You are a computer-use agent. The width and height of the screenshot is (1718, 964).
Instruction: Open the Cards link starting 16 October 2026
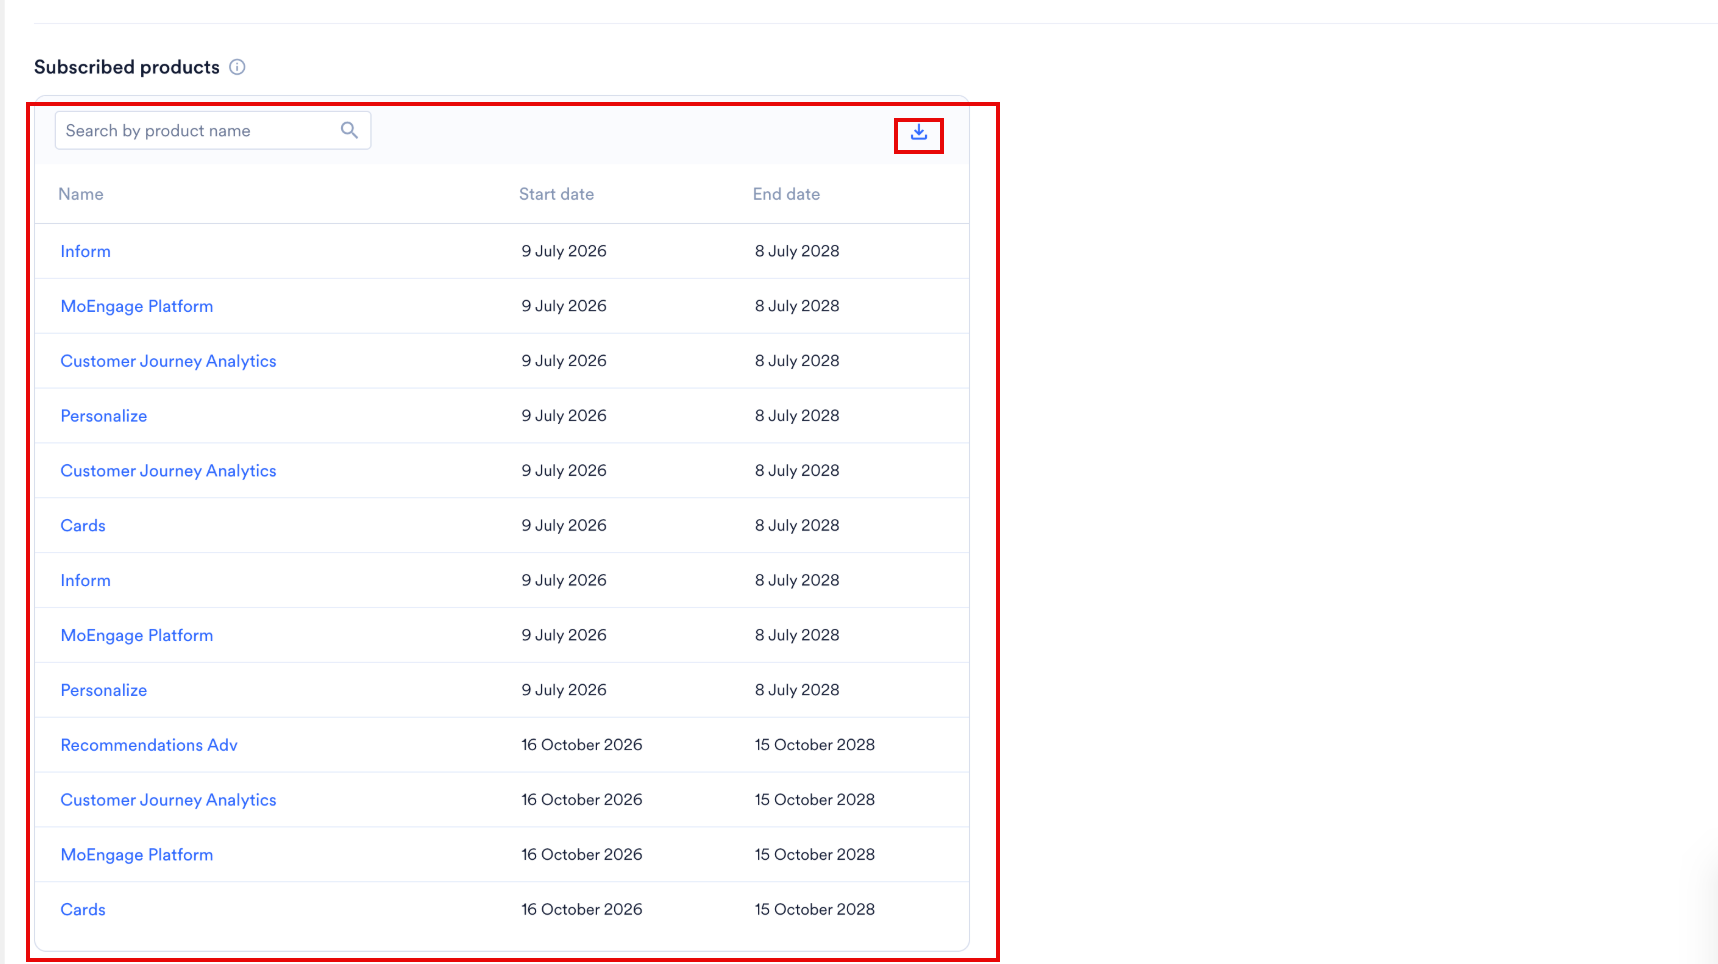(x=83, y=909)
